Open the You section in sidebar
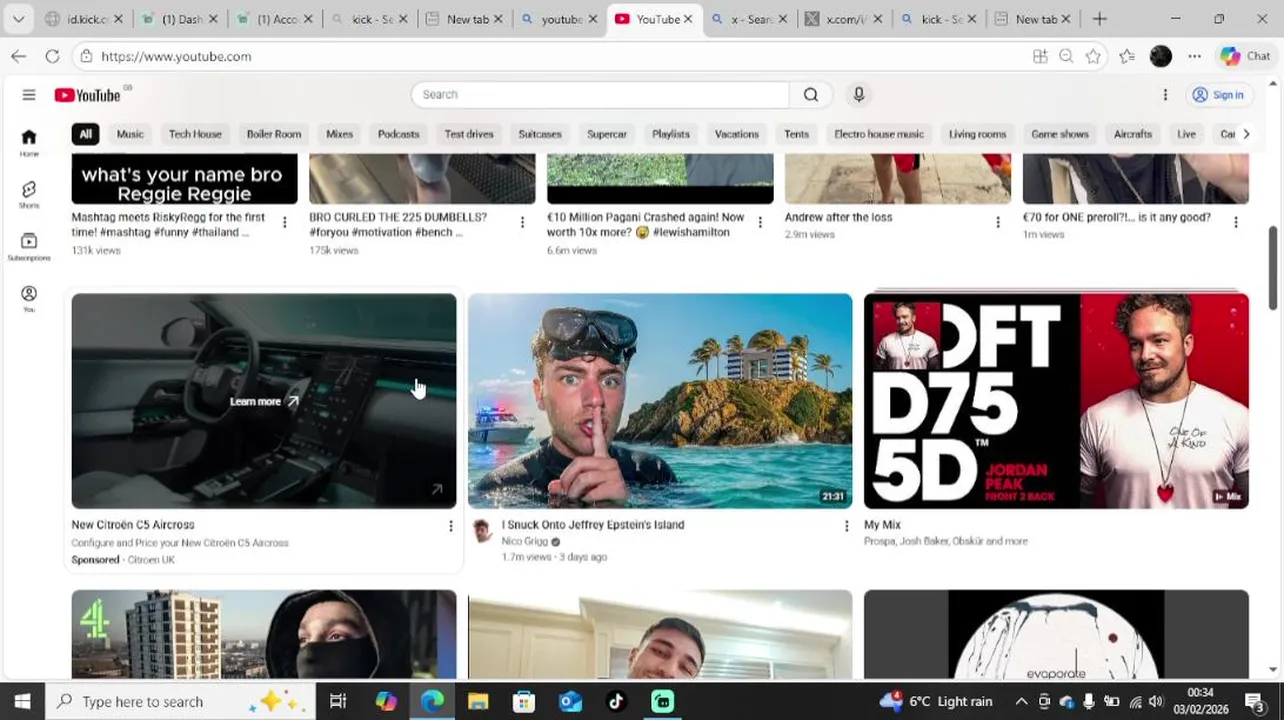Screen dimensions: 1284x720 (29, 298)
